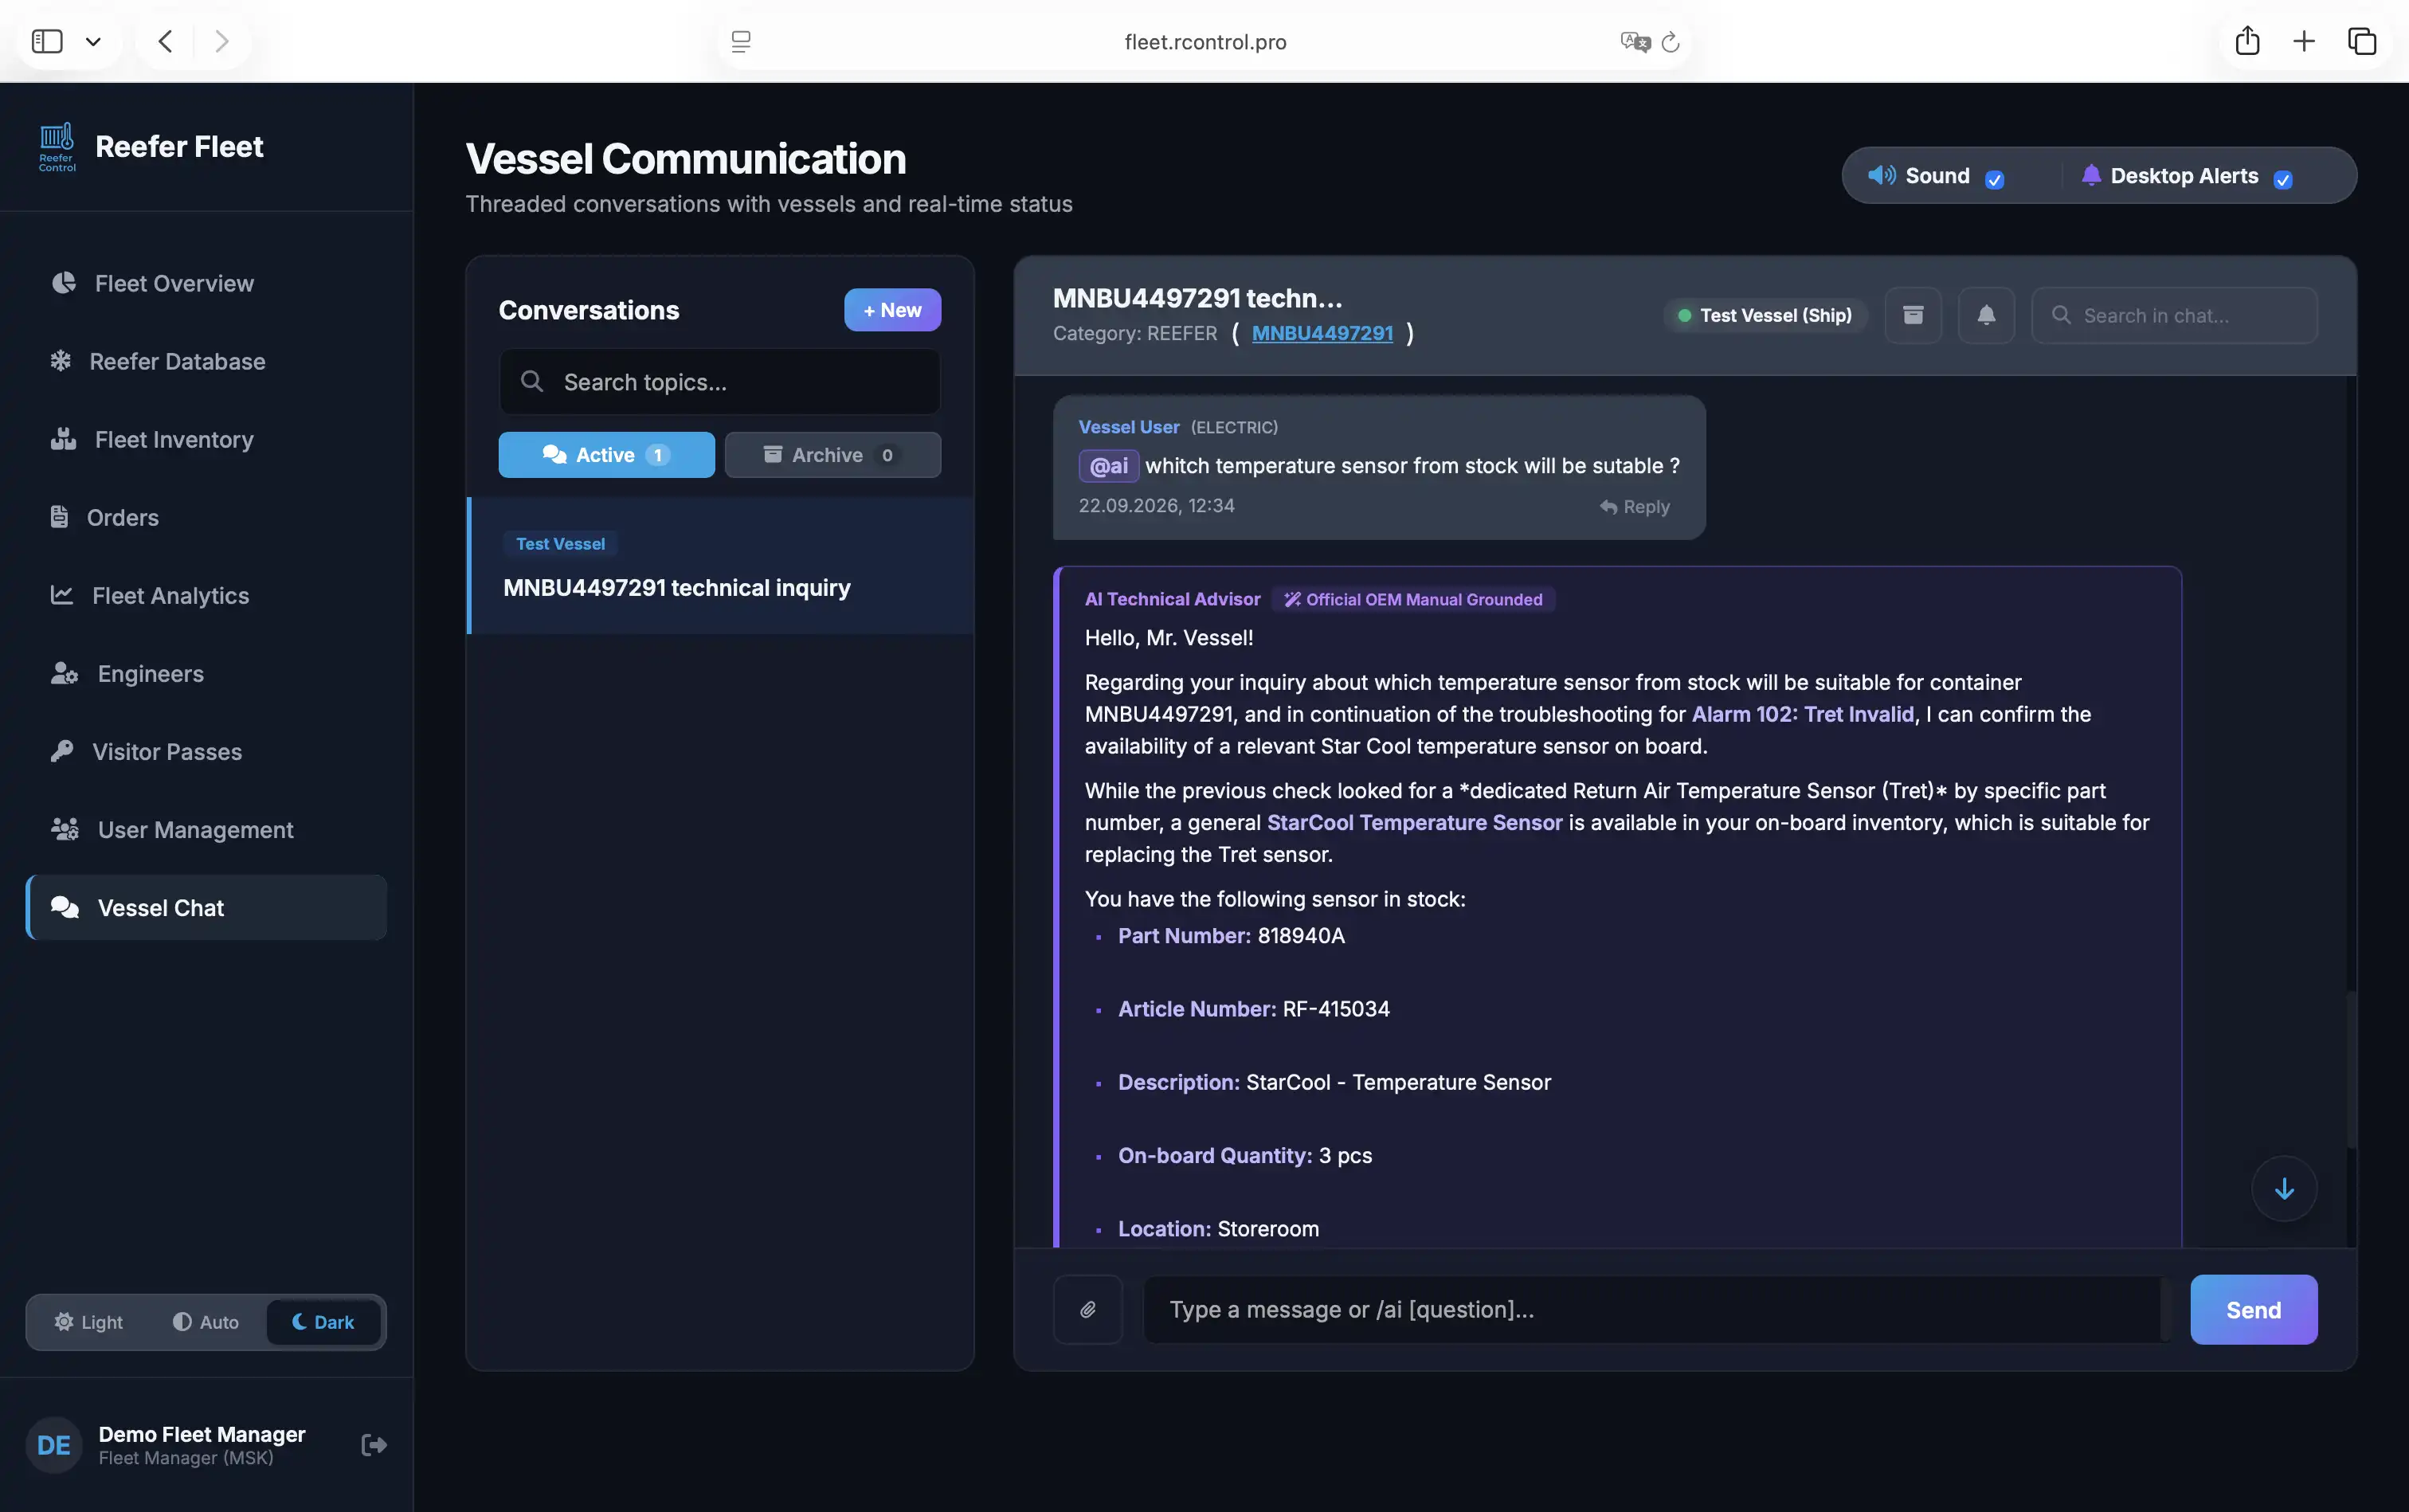Click the Vessel User sender name
The height and width of the screenshot is (1512, 2409).
click(1129, 427)
